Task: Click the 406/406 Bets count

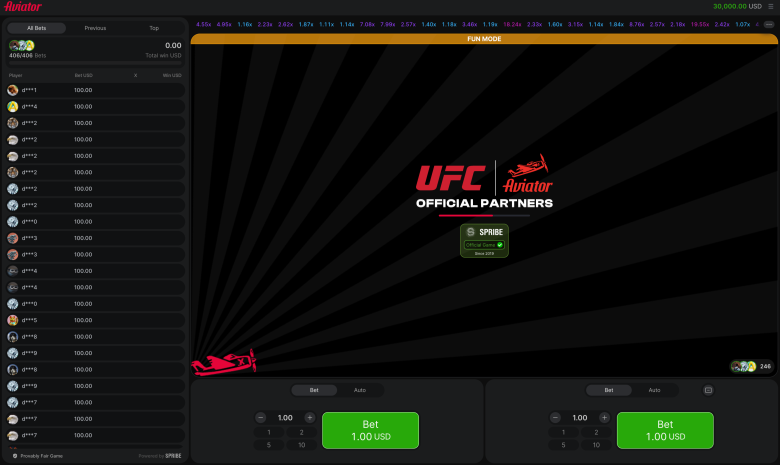Action: point(27,56)
